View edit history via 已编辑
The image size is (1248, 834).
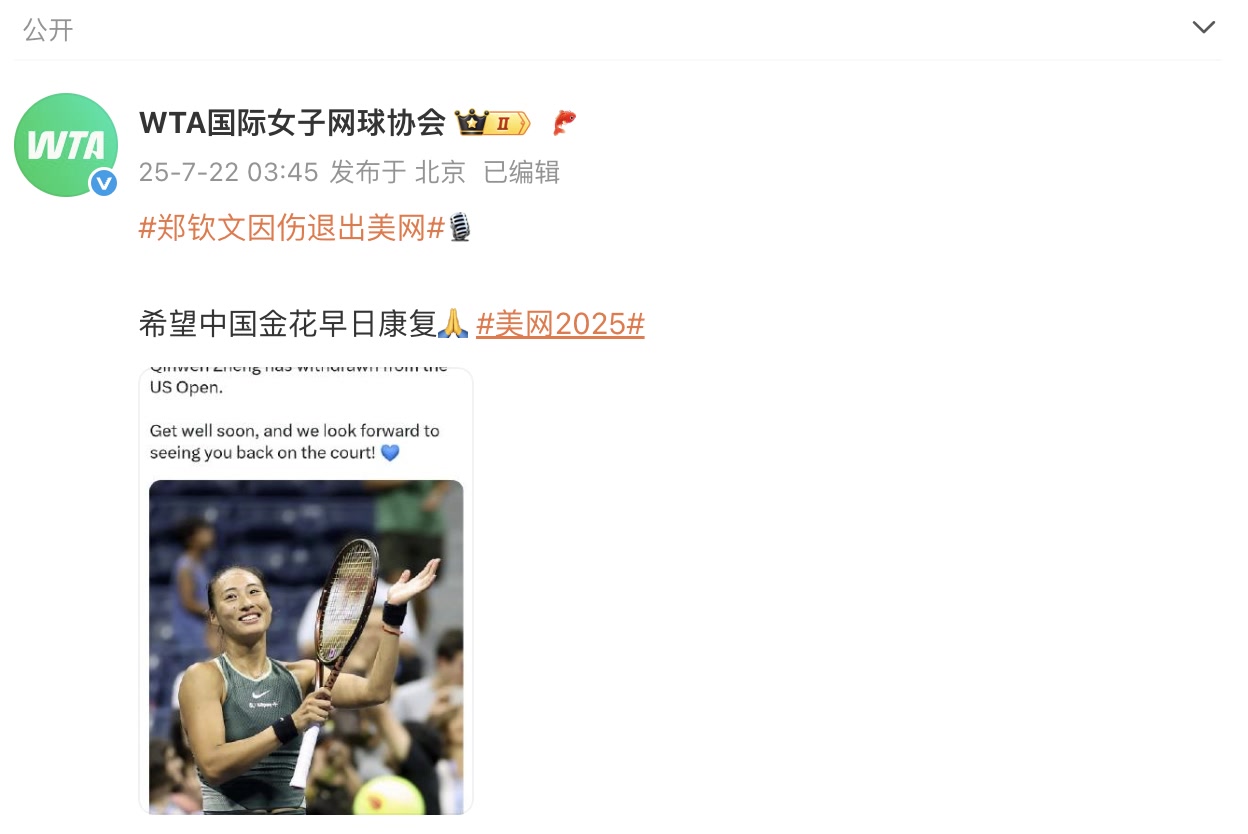coord(521,172)
